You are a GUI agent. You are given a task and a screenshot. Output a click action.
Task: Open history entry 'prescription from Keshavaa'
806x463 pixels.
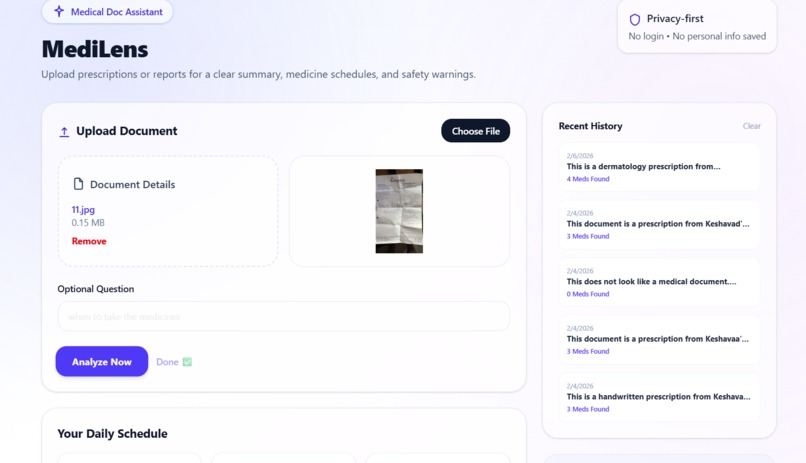659,340
